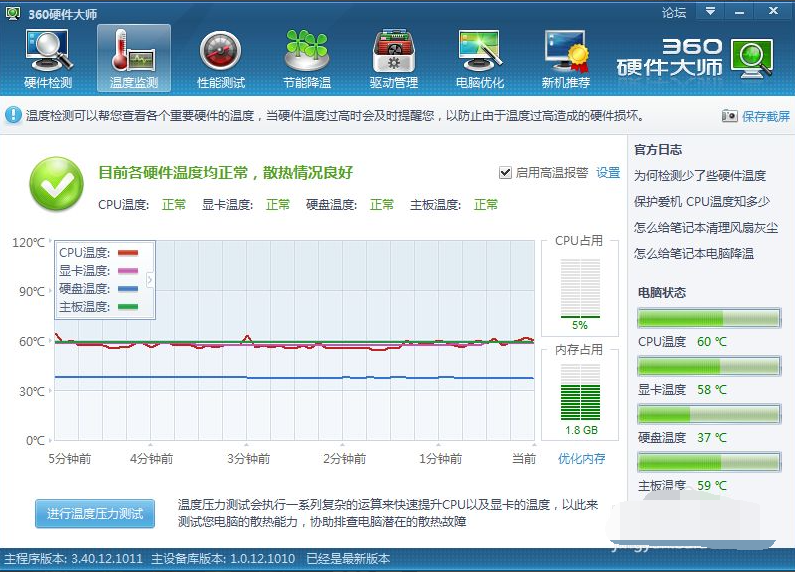Viewport: 795px width, 572px height.
Task: Click the red CPU温度 legend swatch
Action: [128, 253]
